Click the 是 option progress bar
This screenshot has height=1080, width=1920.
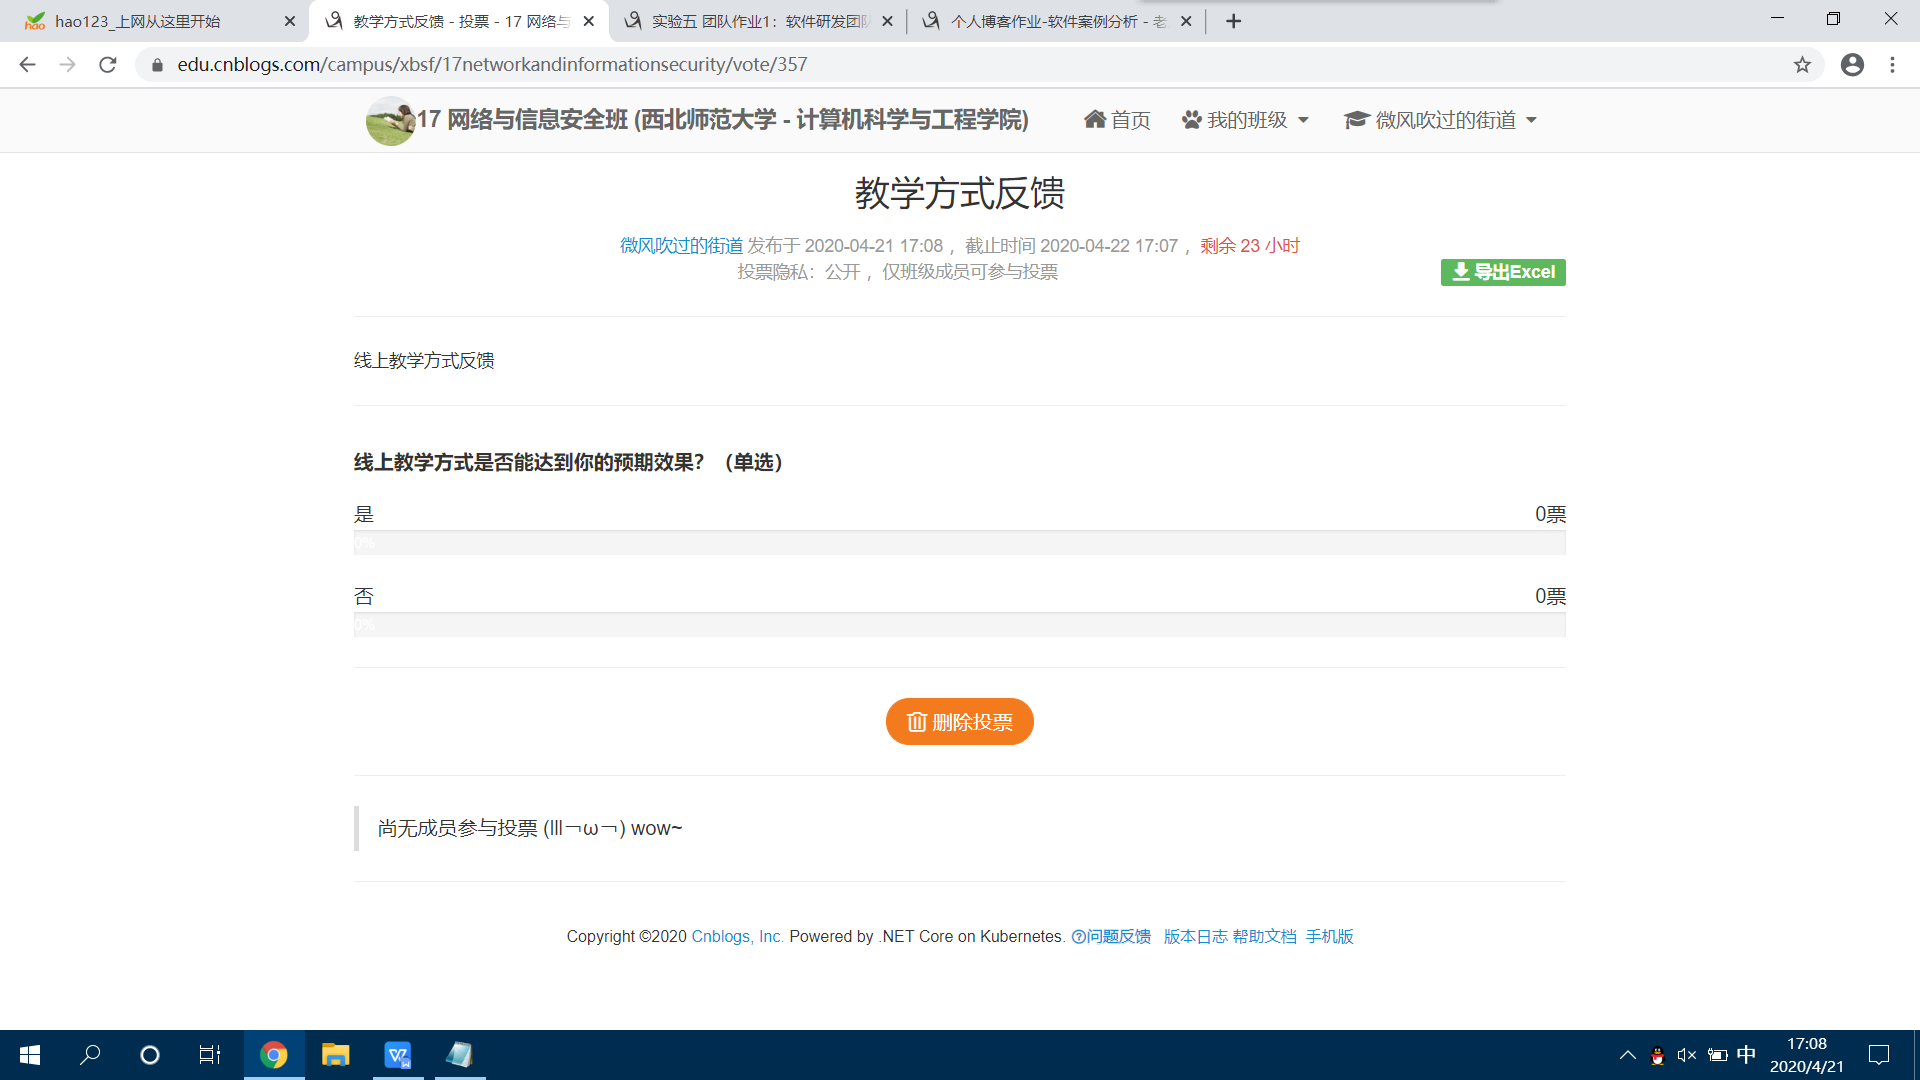[959, 543]
